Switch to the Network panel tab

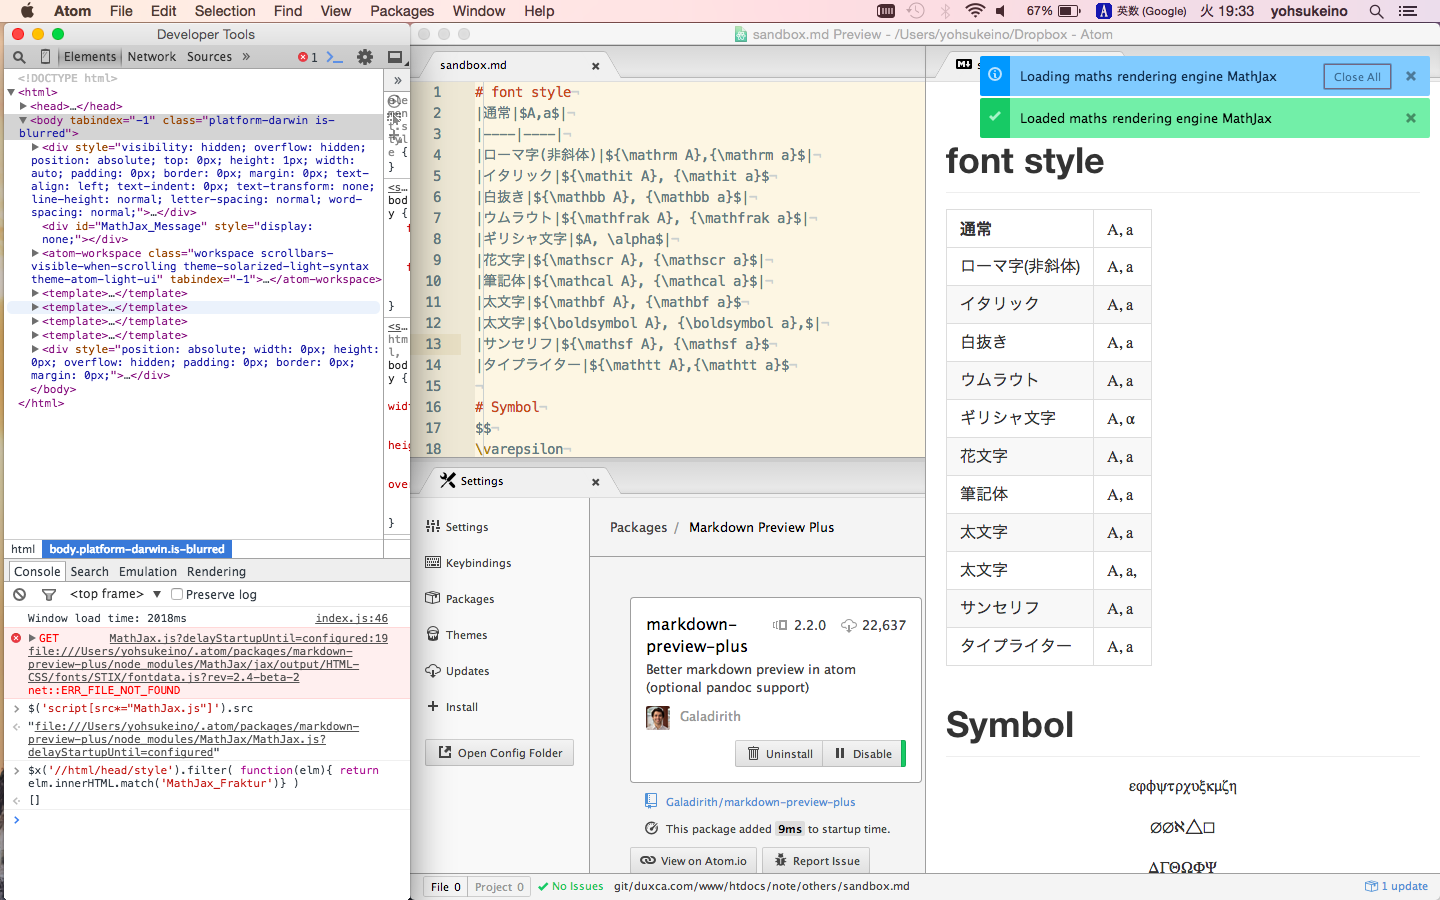(152, 57)
